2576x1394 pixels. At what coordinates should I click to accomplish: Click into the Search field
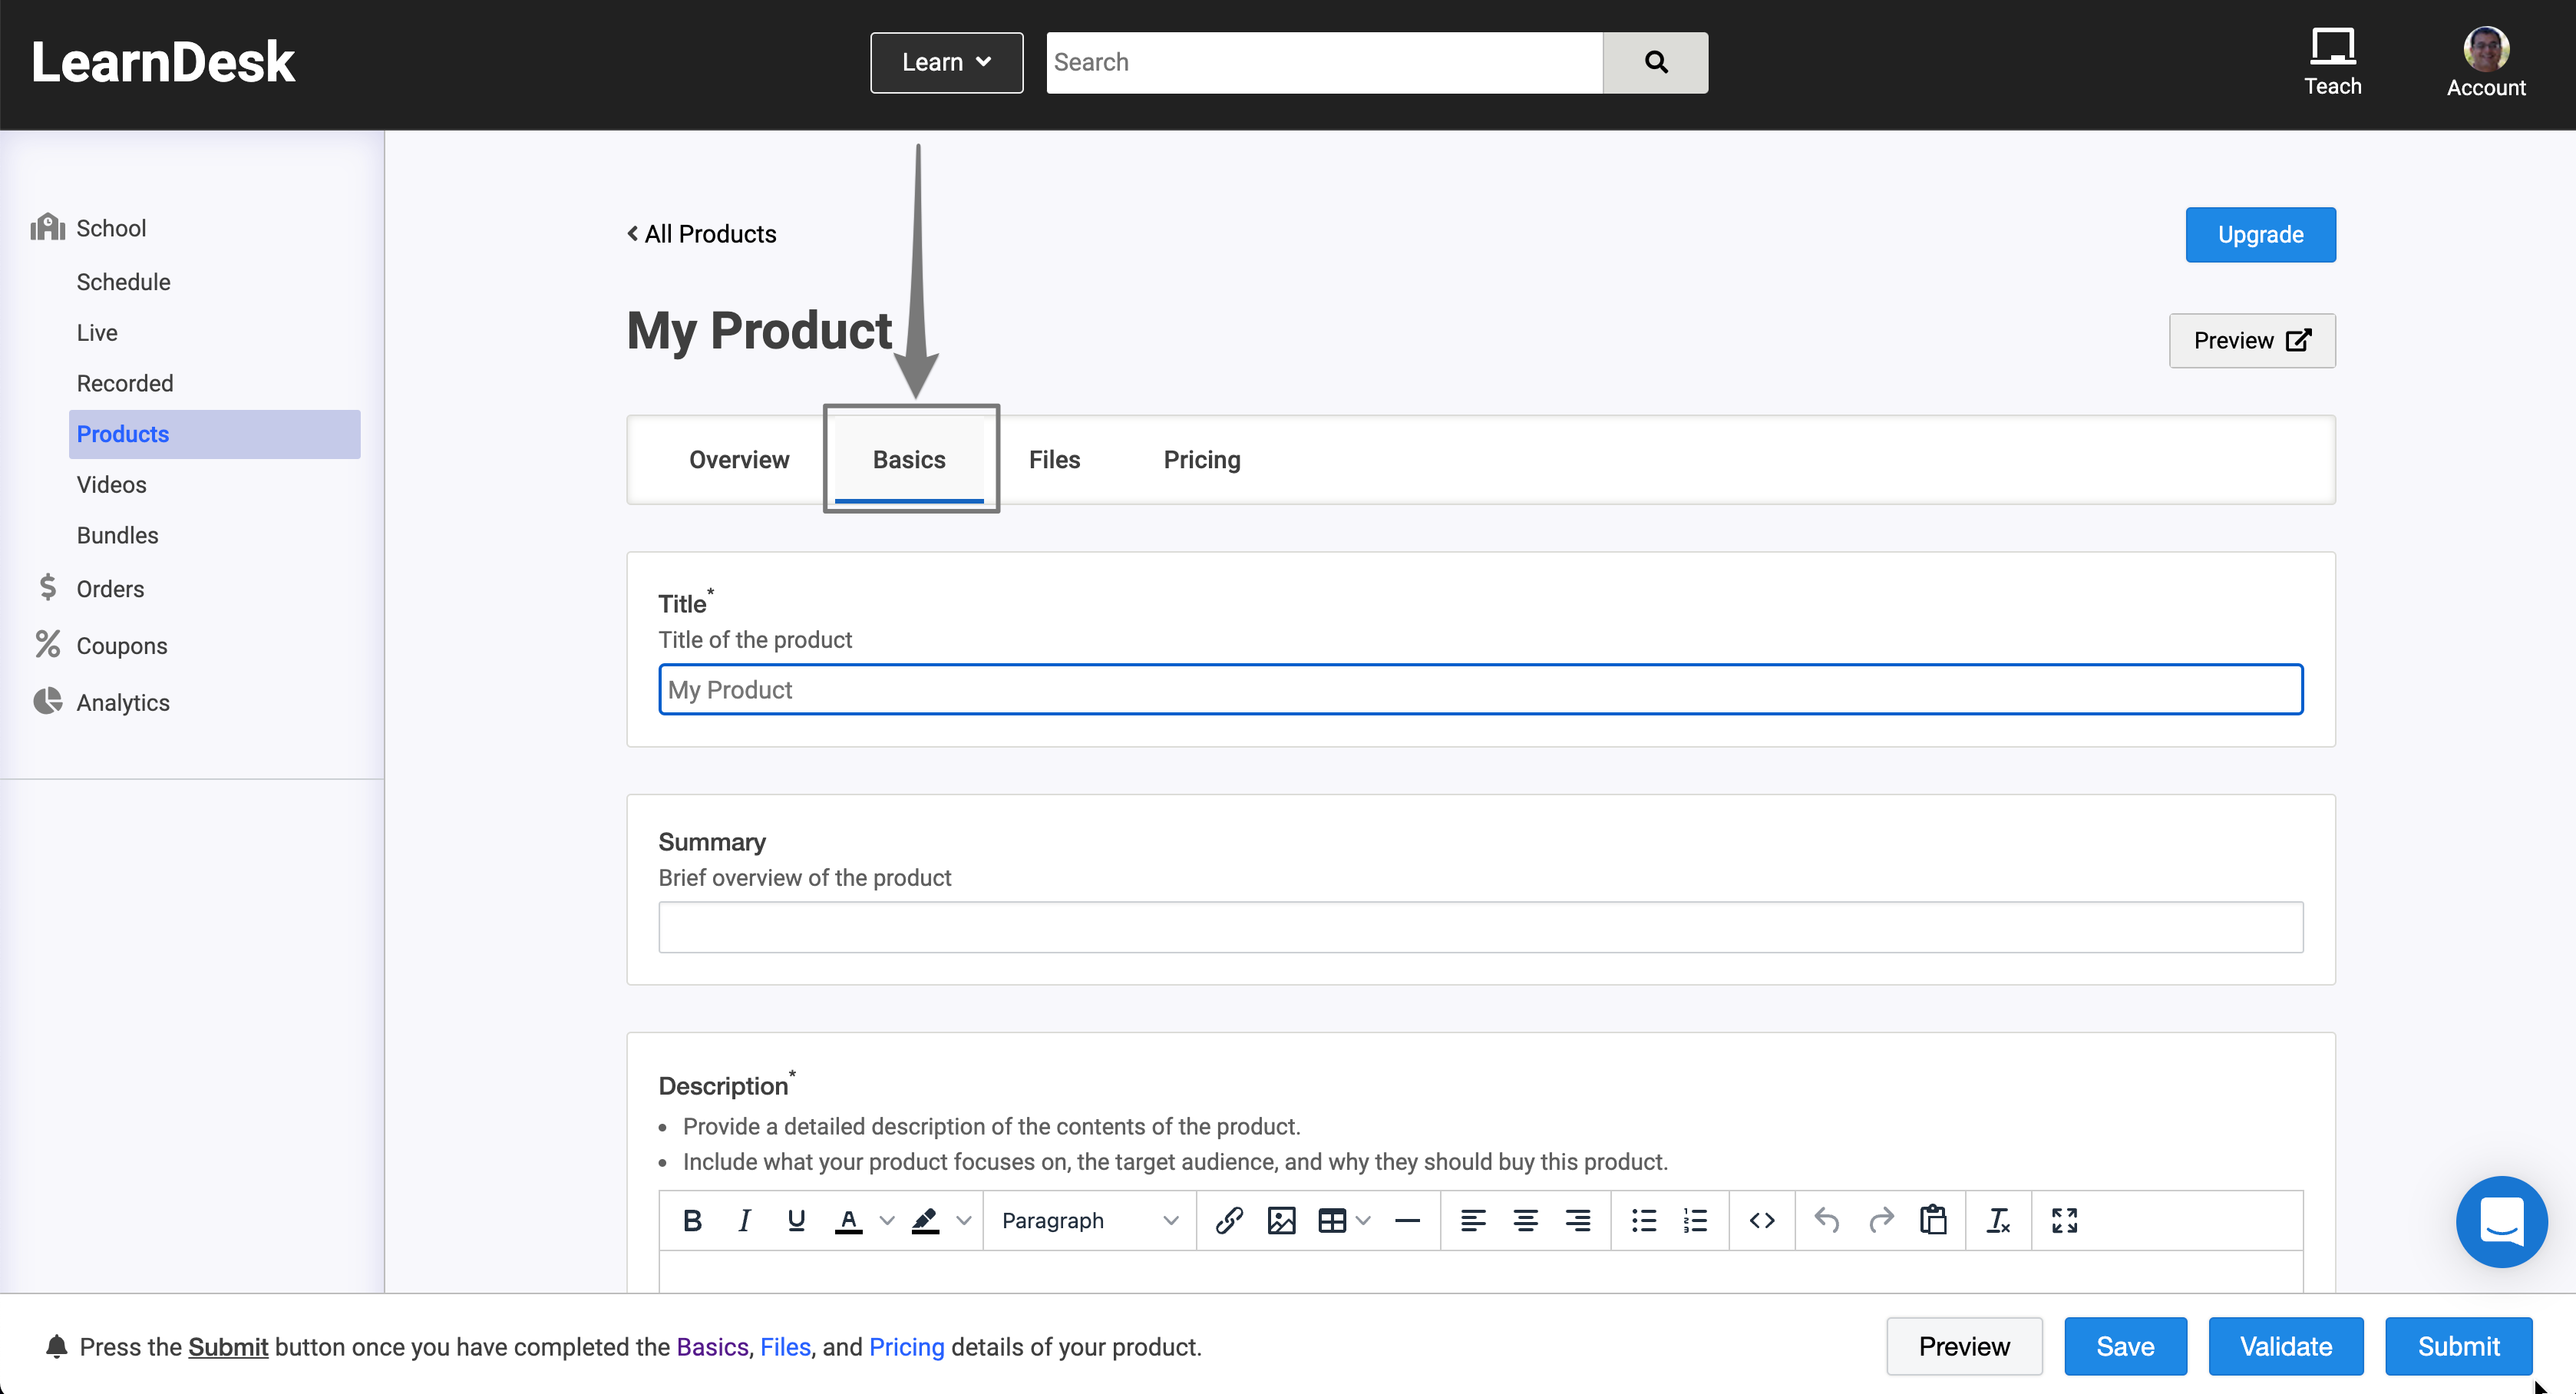coord(1324,62)
